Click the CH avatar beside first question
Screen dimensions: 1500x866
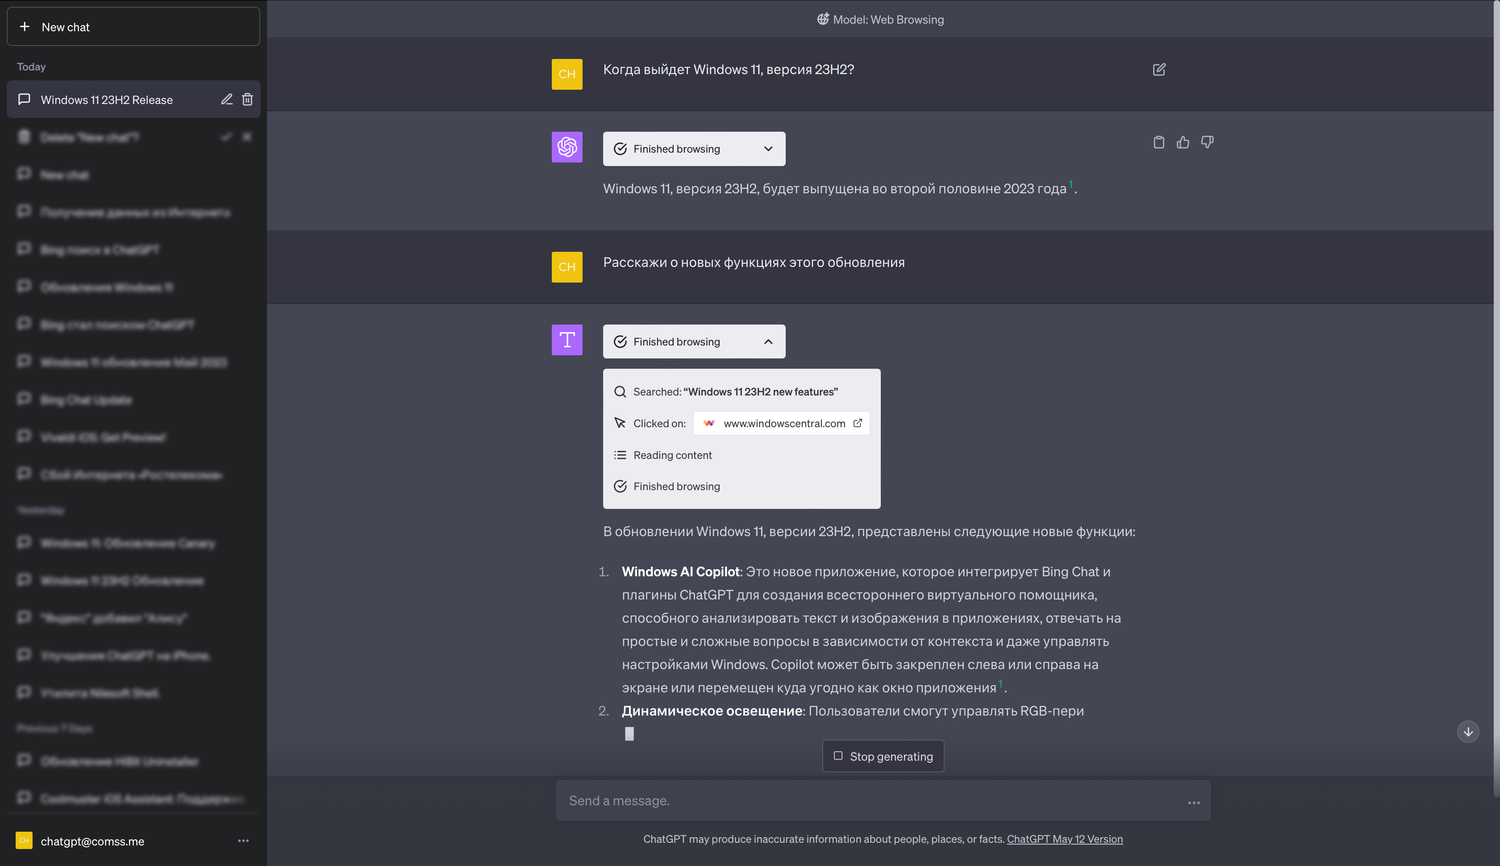[567, 74]
